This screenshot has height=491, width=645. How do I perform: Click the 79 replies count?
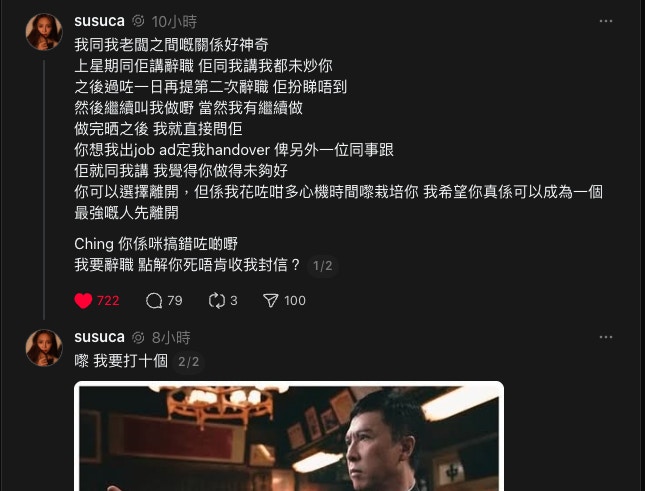coord(175,301)
